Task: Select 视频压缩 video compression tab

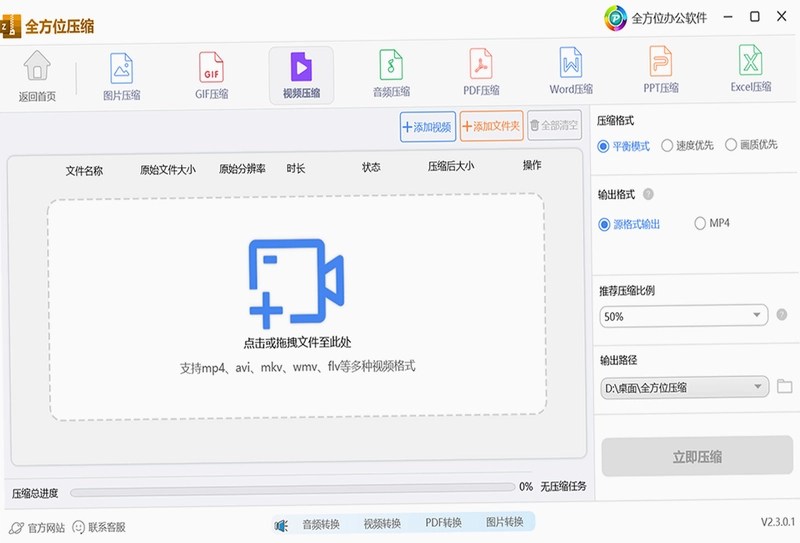Action: point(302,75)
